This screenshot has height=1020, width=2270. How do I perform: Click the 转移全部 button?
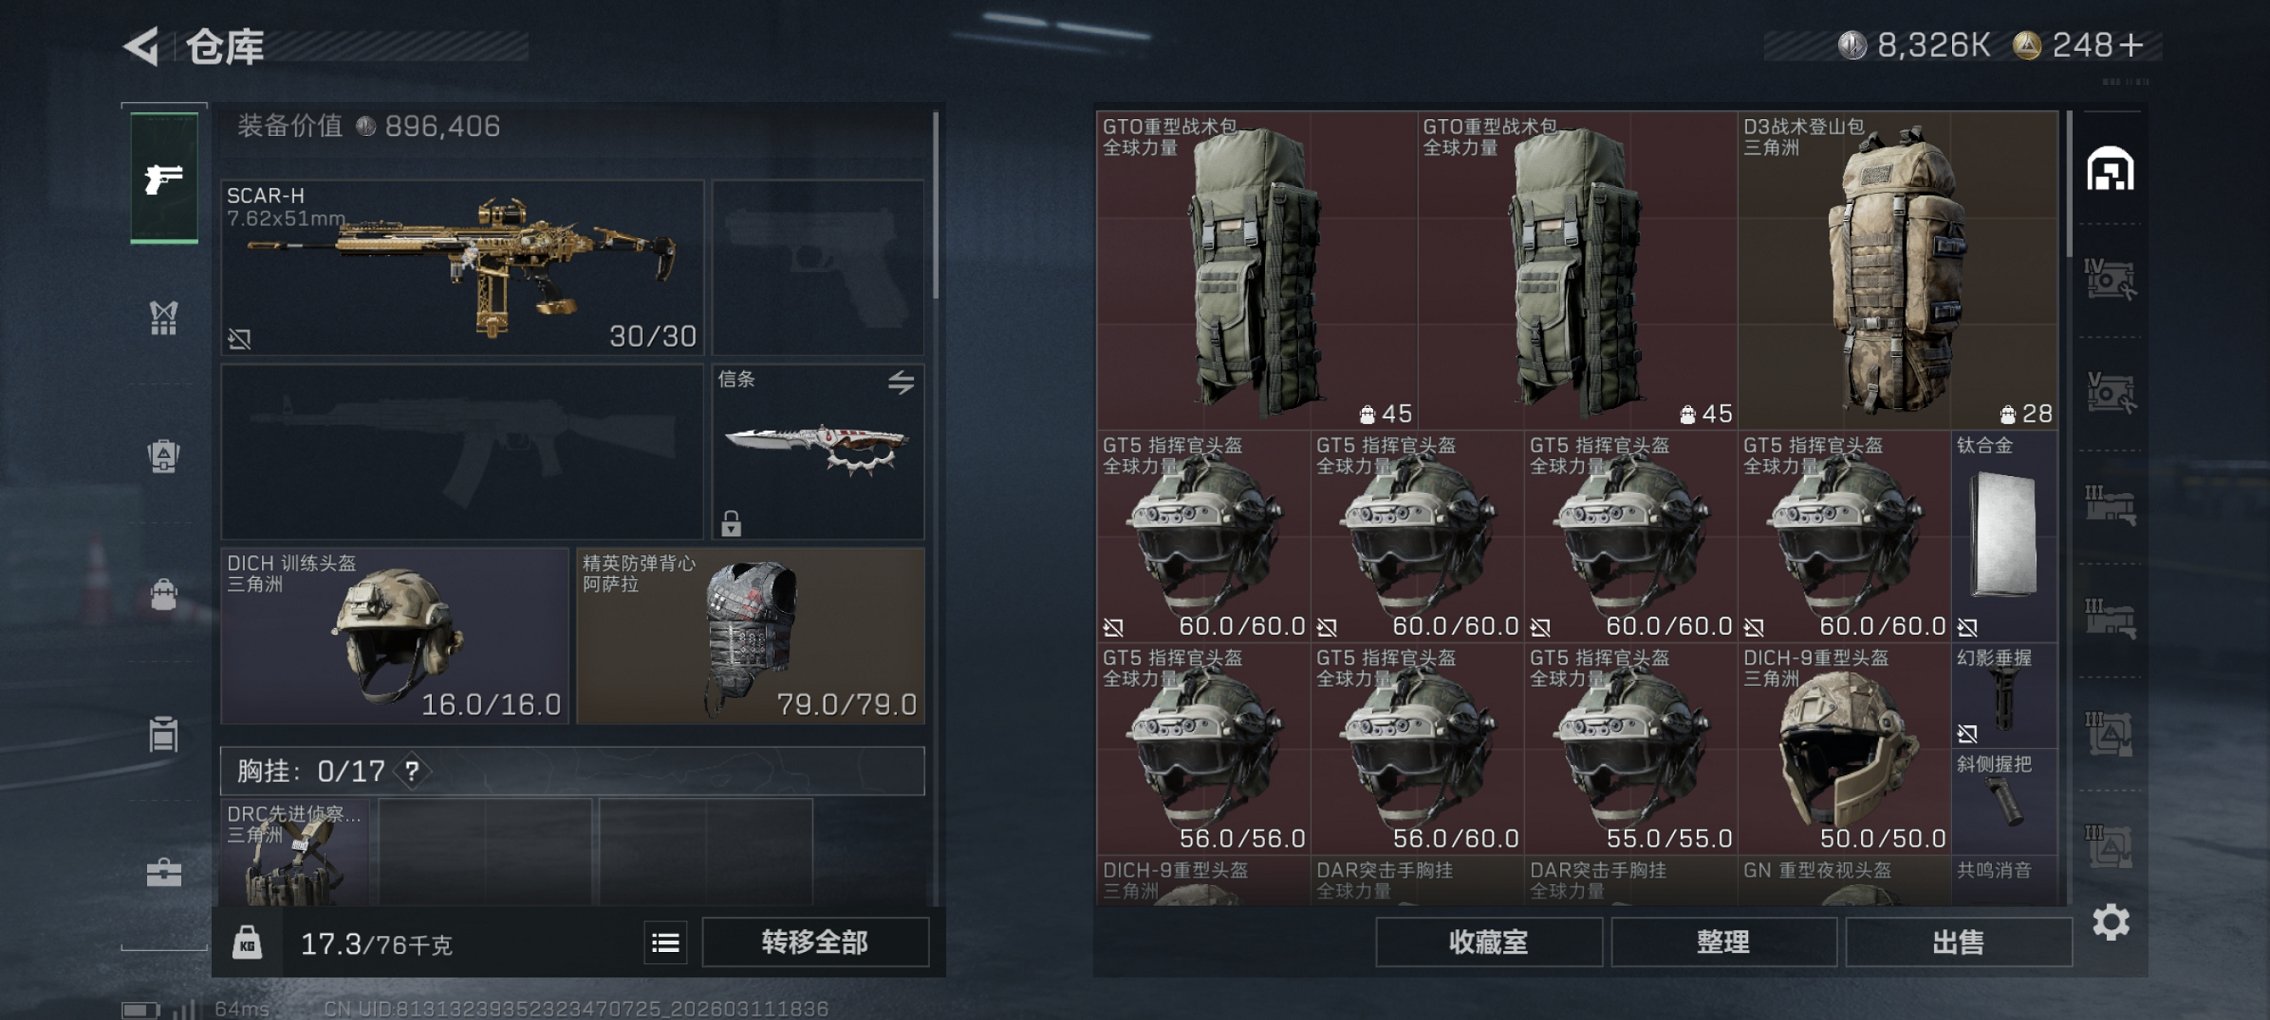[x=815, y=942]
